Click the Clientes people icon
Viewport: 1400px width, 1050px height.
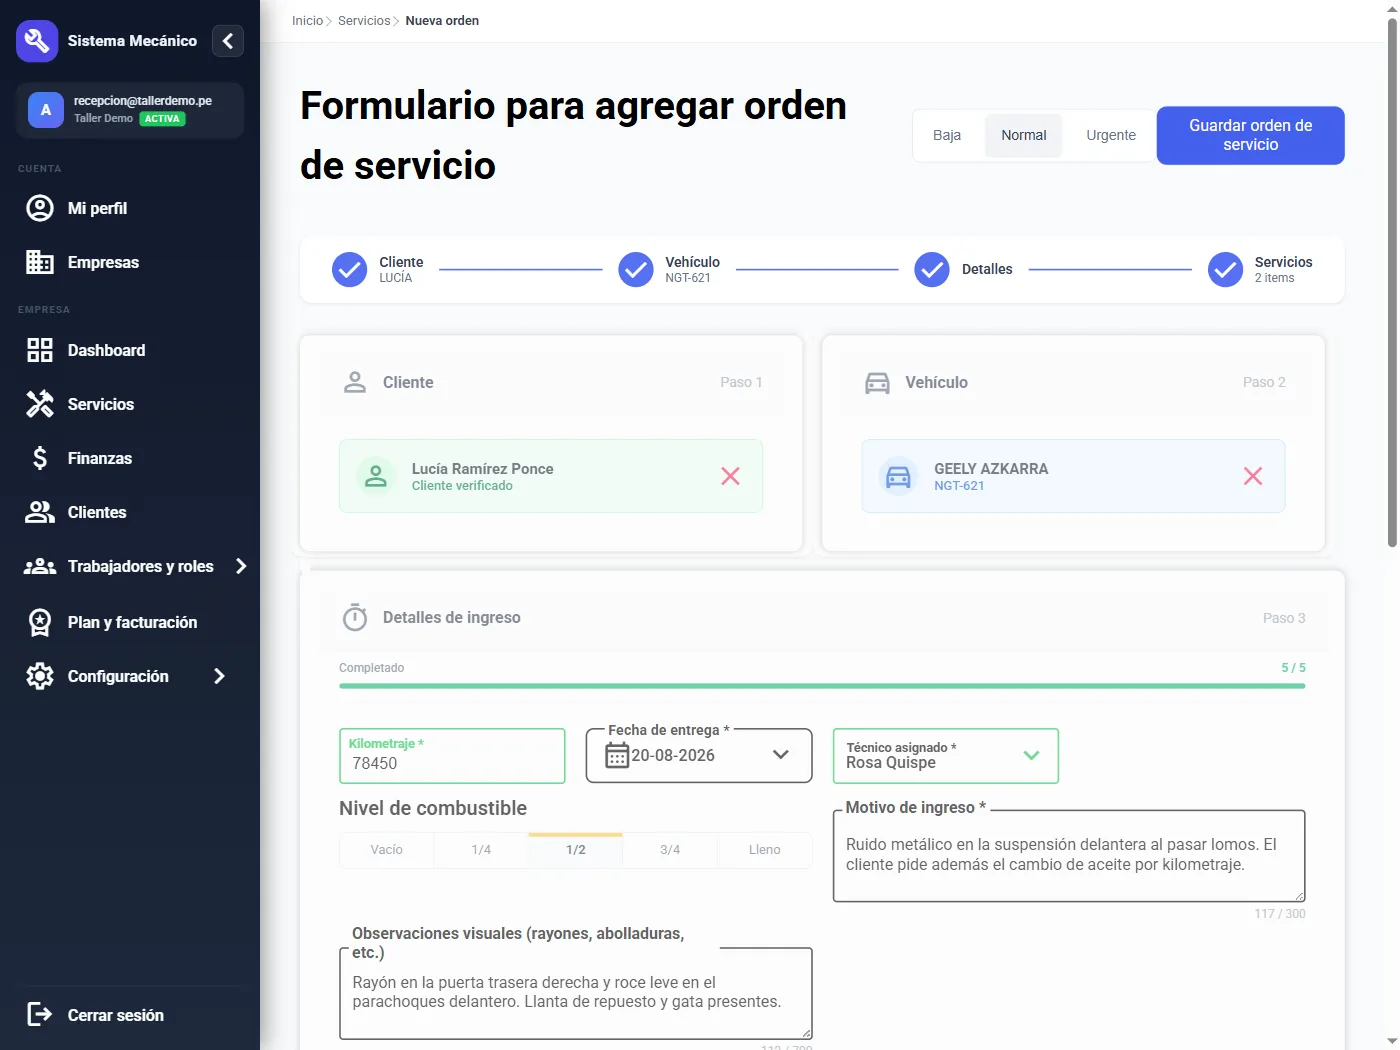40,512
